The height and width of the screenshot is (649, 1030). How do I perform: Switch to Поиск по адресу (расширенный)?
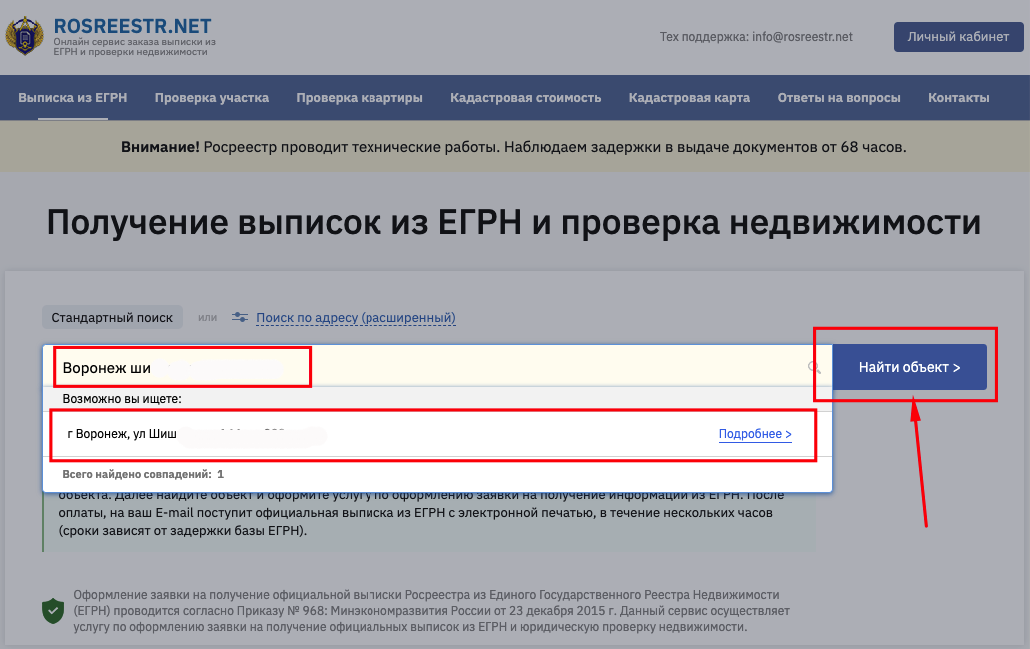[x=355, y=318]
